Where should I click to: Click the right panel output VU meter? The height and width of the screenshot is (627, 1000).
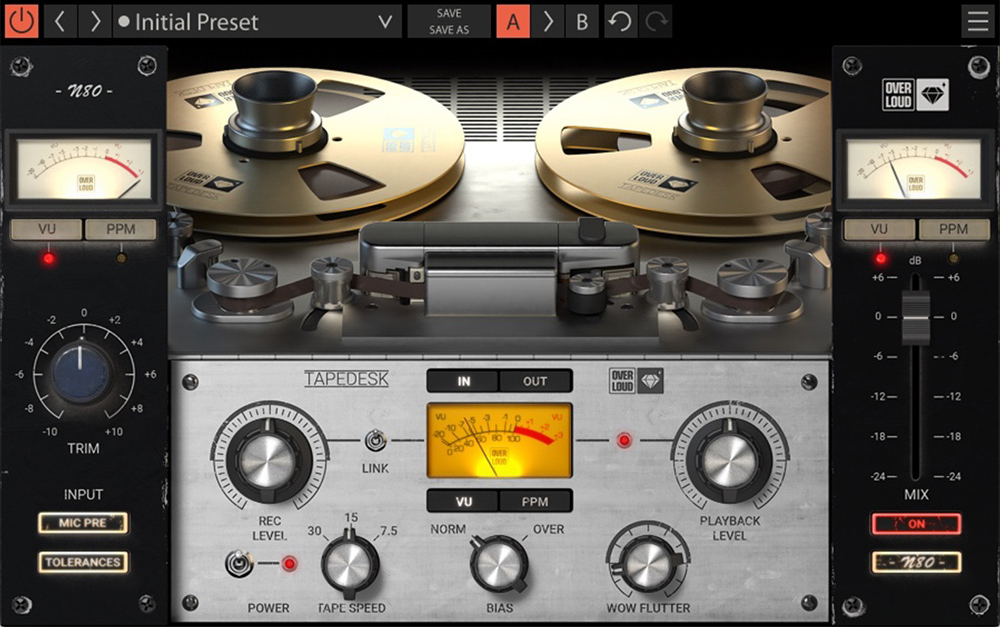pos(913,169)
